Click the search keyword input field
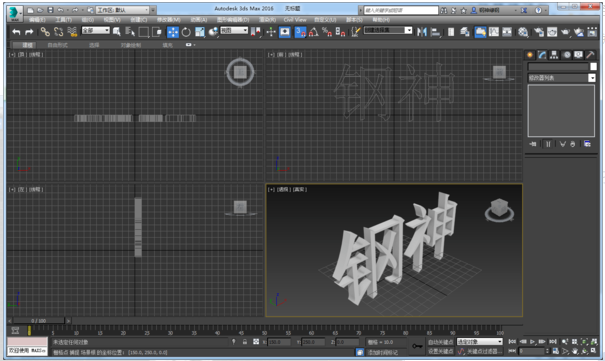Viewport: 605px width, 361px height. 401,10
